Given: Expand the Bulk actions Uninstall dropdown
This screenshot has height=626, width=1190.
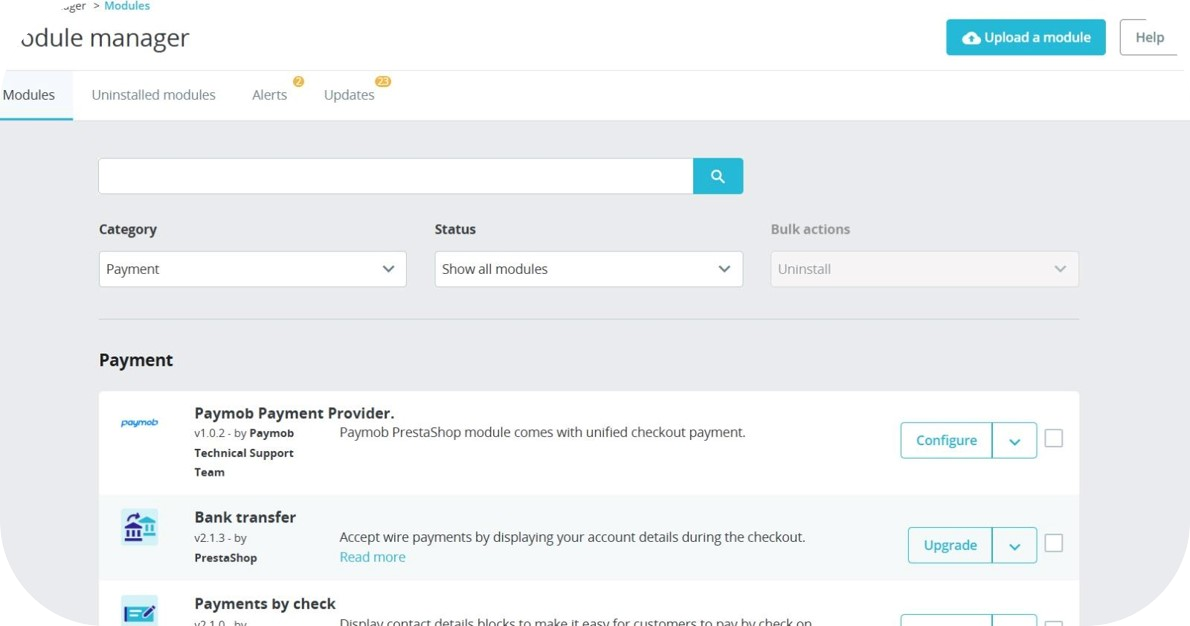Looking at the screenshot, I should coord(924,269).
